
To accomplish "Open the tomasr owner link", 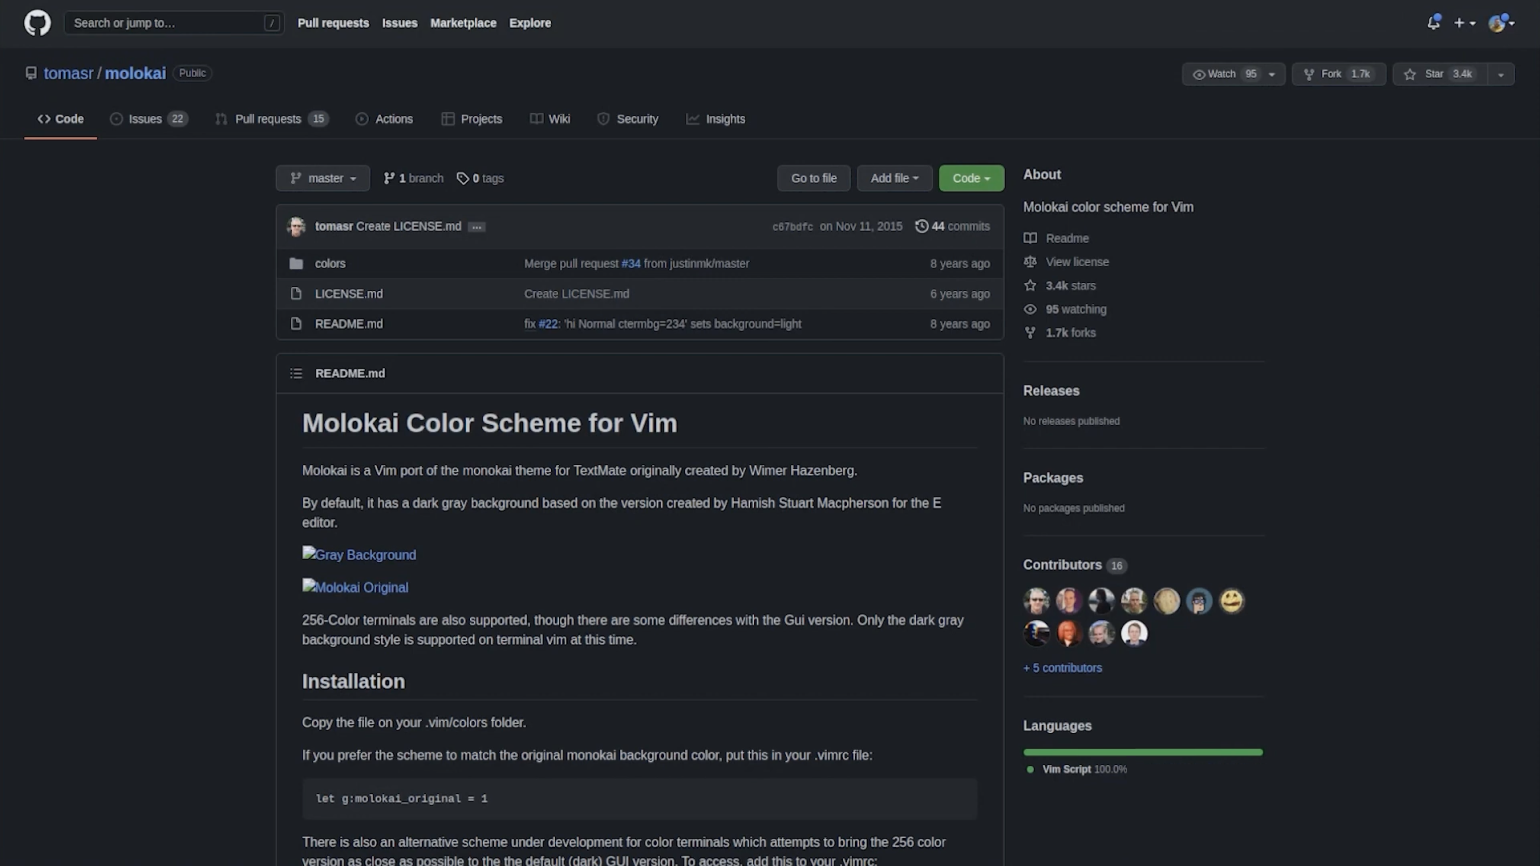I will point(68,73).
